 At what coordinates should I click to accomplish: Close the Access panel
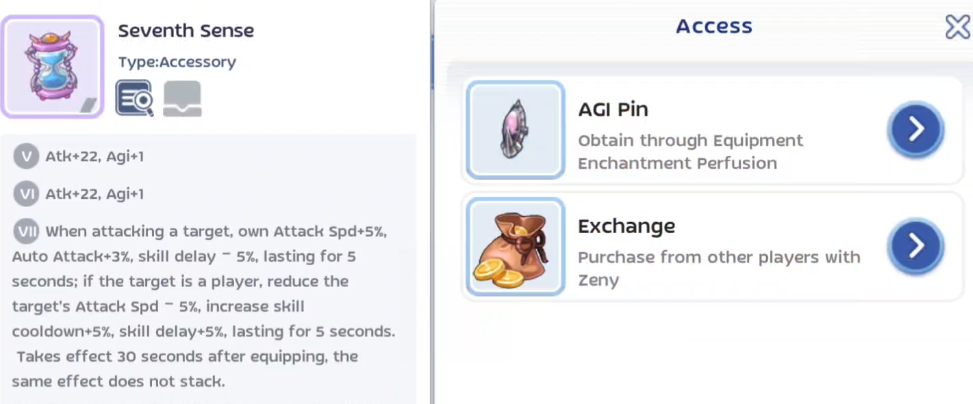click(x=957, y=27)
